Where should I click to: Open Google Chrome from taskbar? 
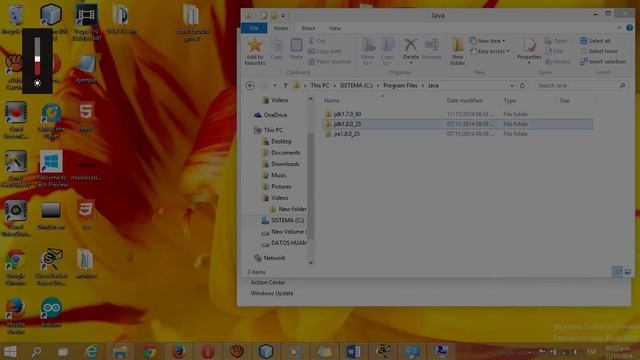[149, 351]
